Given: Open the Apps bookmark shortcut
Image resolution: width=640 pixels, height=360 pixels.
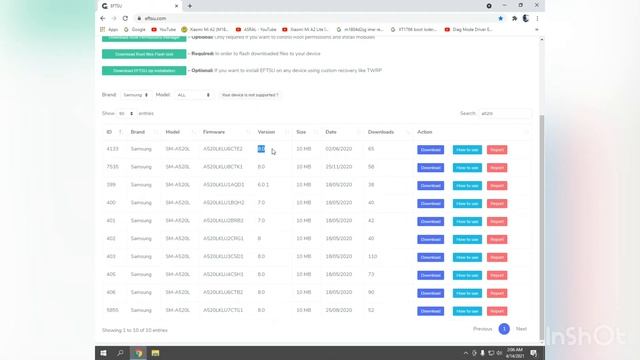Looking at the screenshot, I should 109,29.
